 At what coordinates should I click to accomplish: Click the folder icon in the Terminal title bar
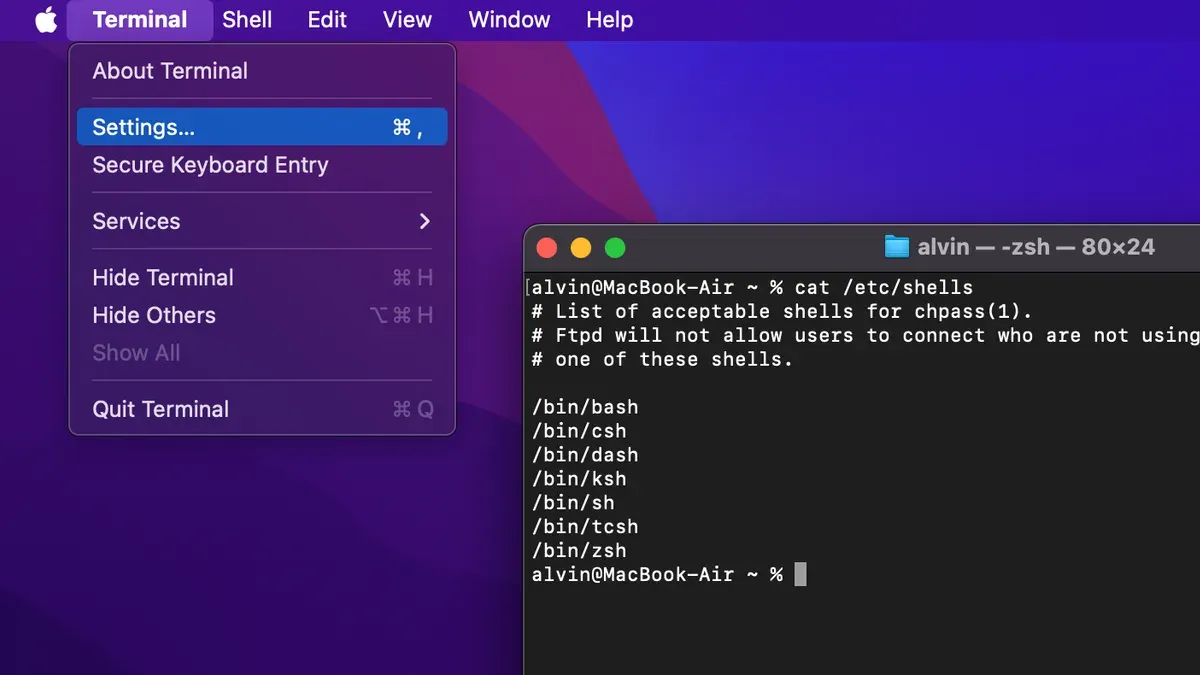(x=897, y=247)
